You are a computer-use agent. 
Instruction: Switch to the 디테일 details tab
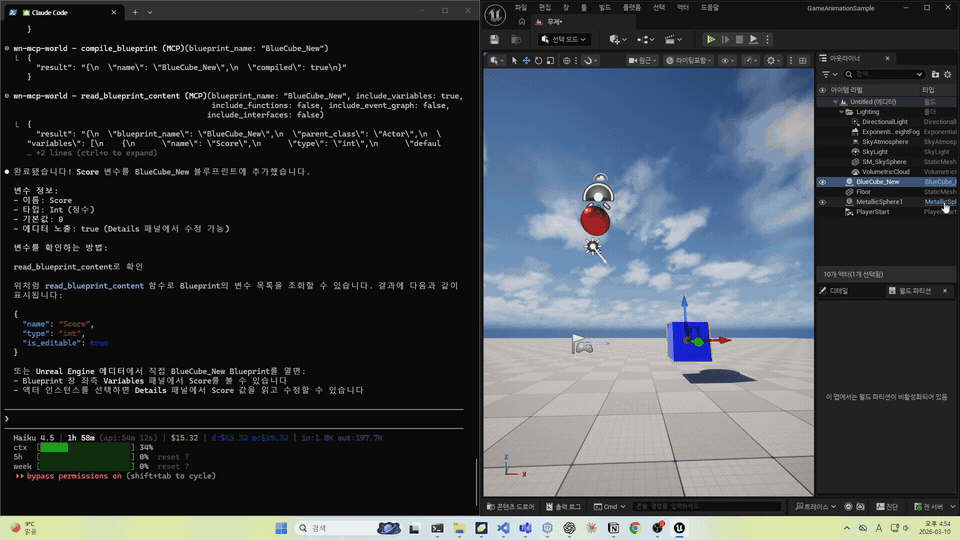click(838, 291)
